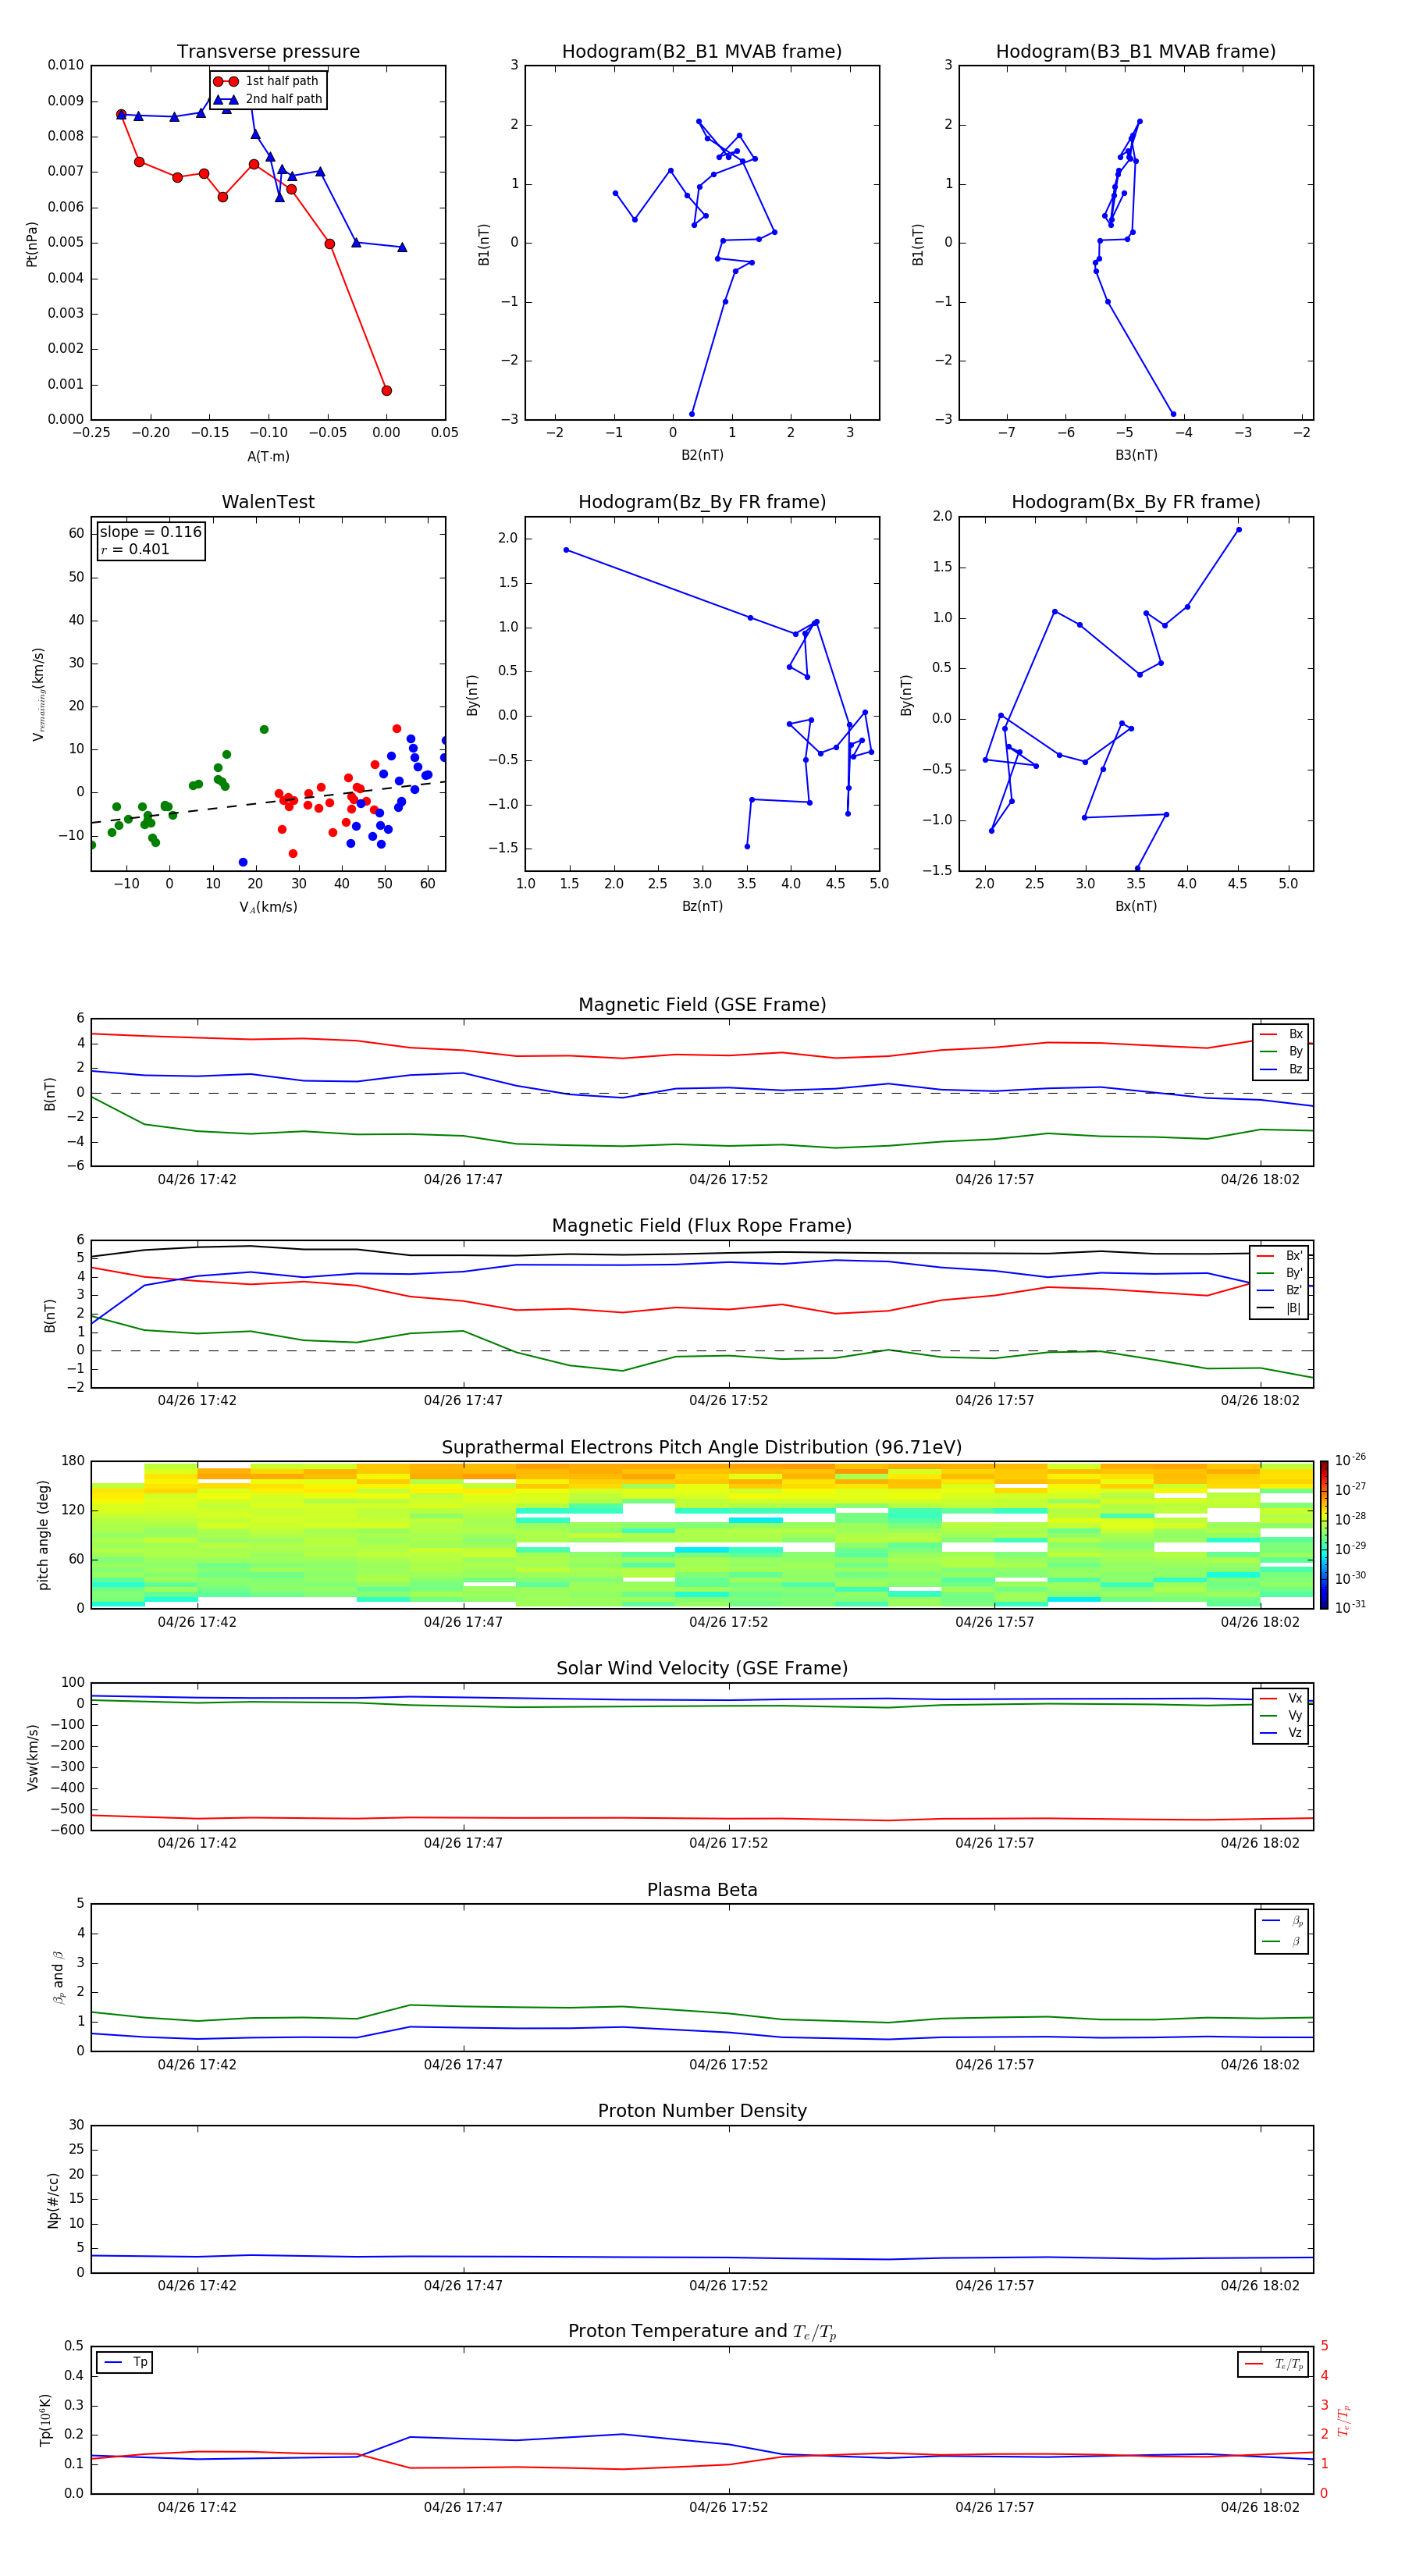Click the "Bz(nT)" x-axis label
1405x2576 pixels.
tap(702, 906)
